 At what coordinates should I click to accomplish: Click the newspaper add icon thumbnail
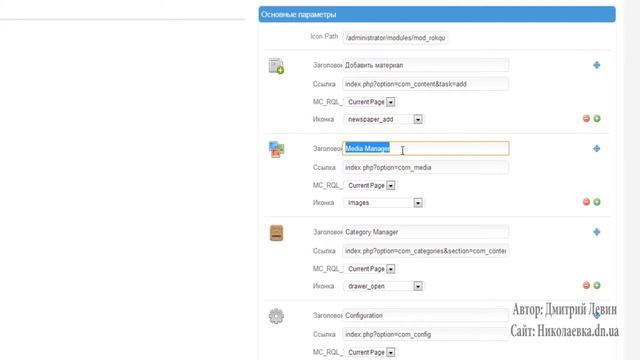276,66
